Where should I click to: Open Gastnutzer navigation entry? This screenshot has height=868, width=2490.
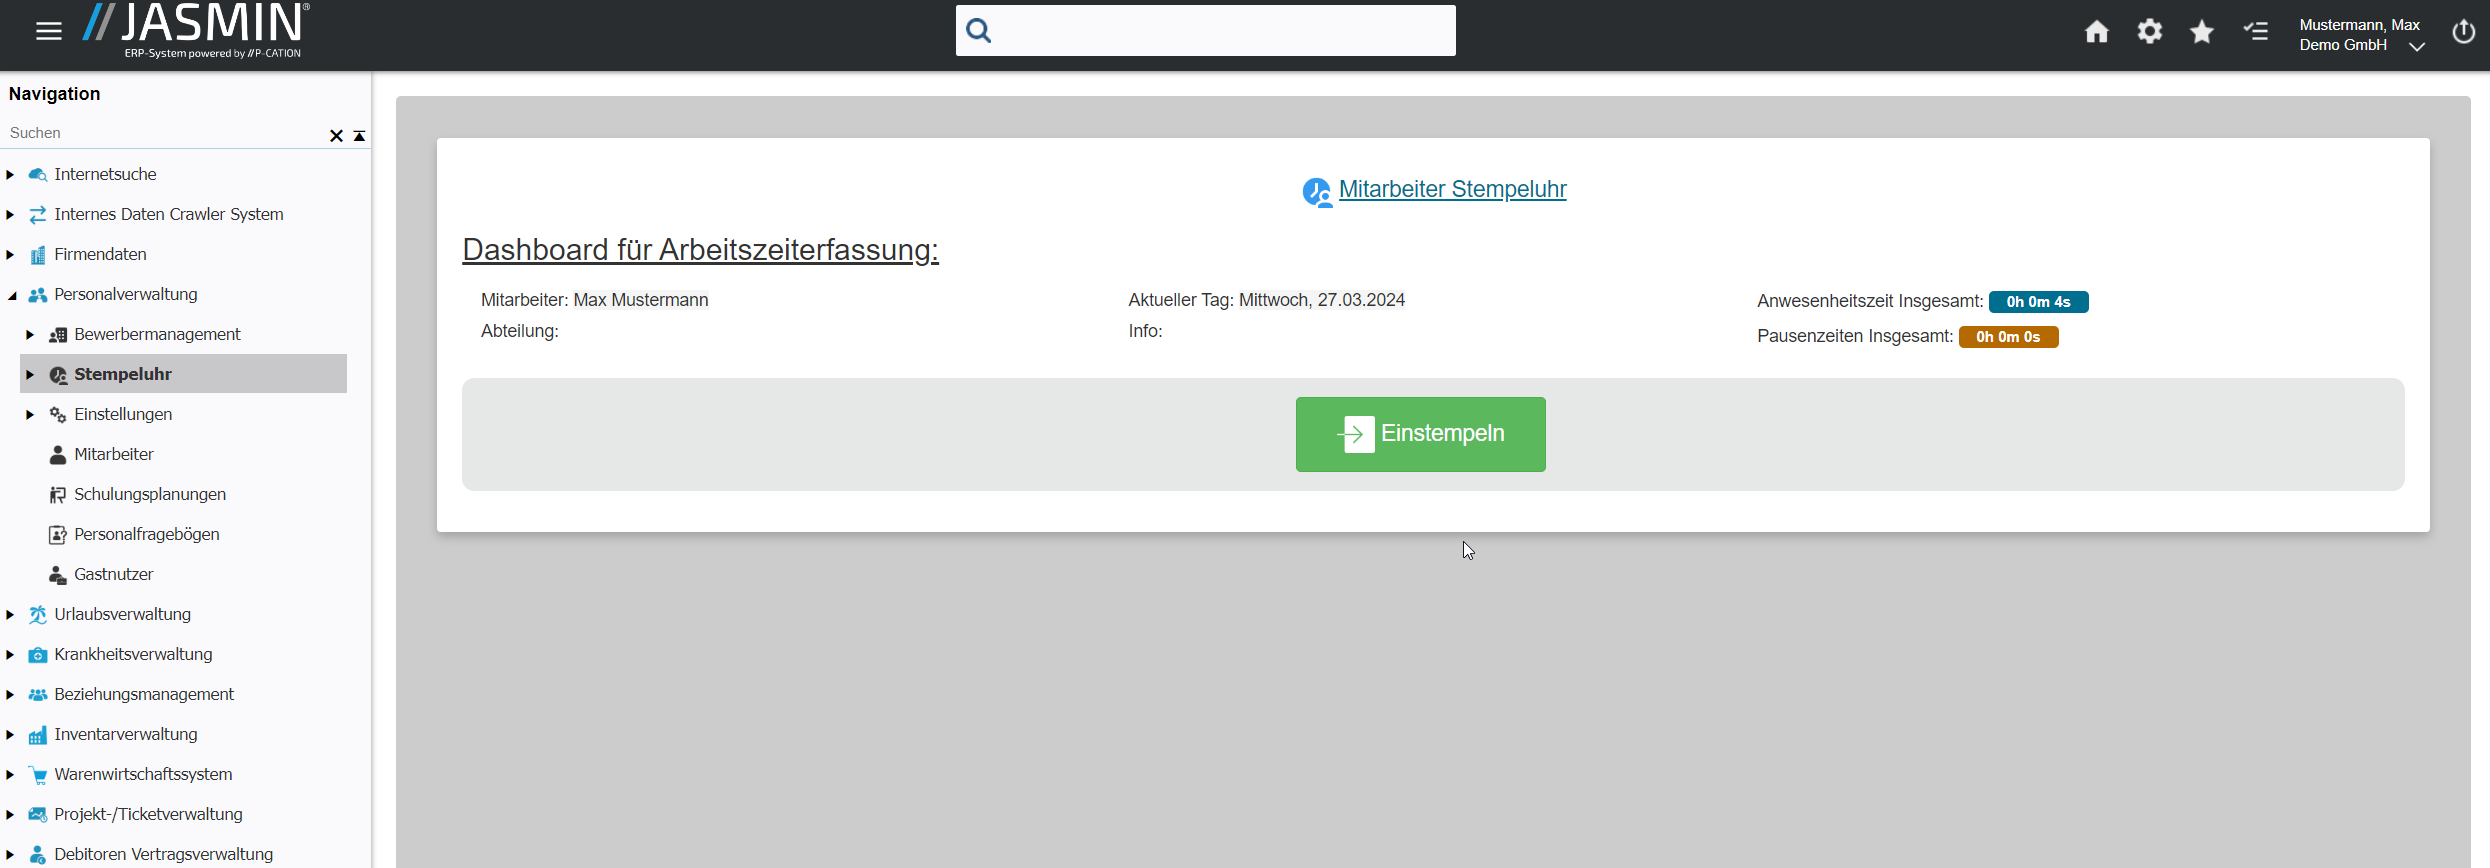113,574
